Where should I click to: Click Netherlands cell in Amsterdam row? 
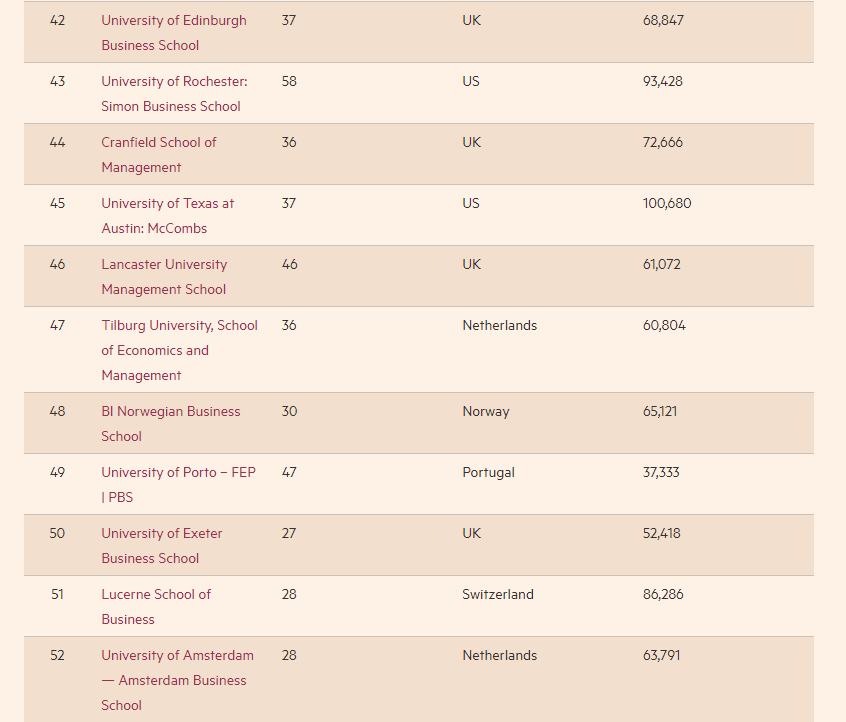click(x=500, y=655)
